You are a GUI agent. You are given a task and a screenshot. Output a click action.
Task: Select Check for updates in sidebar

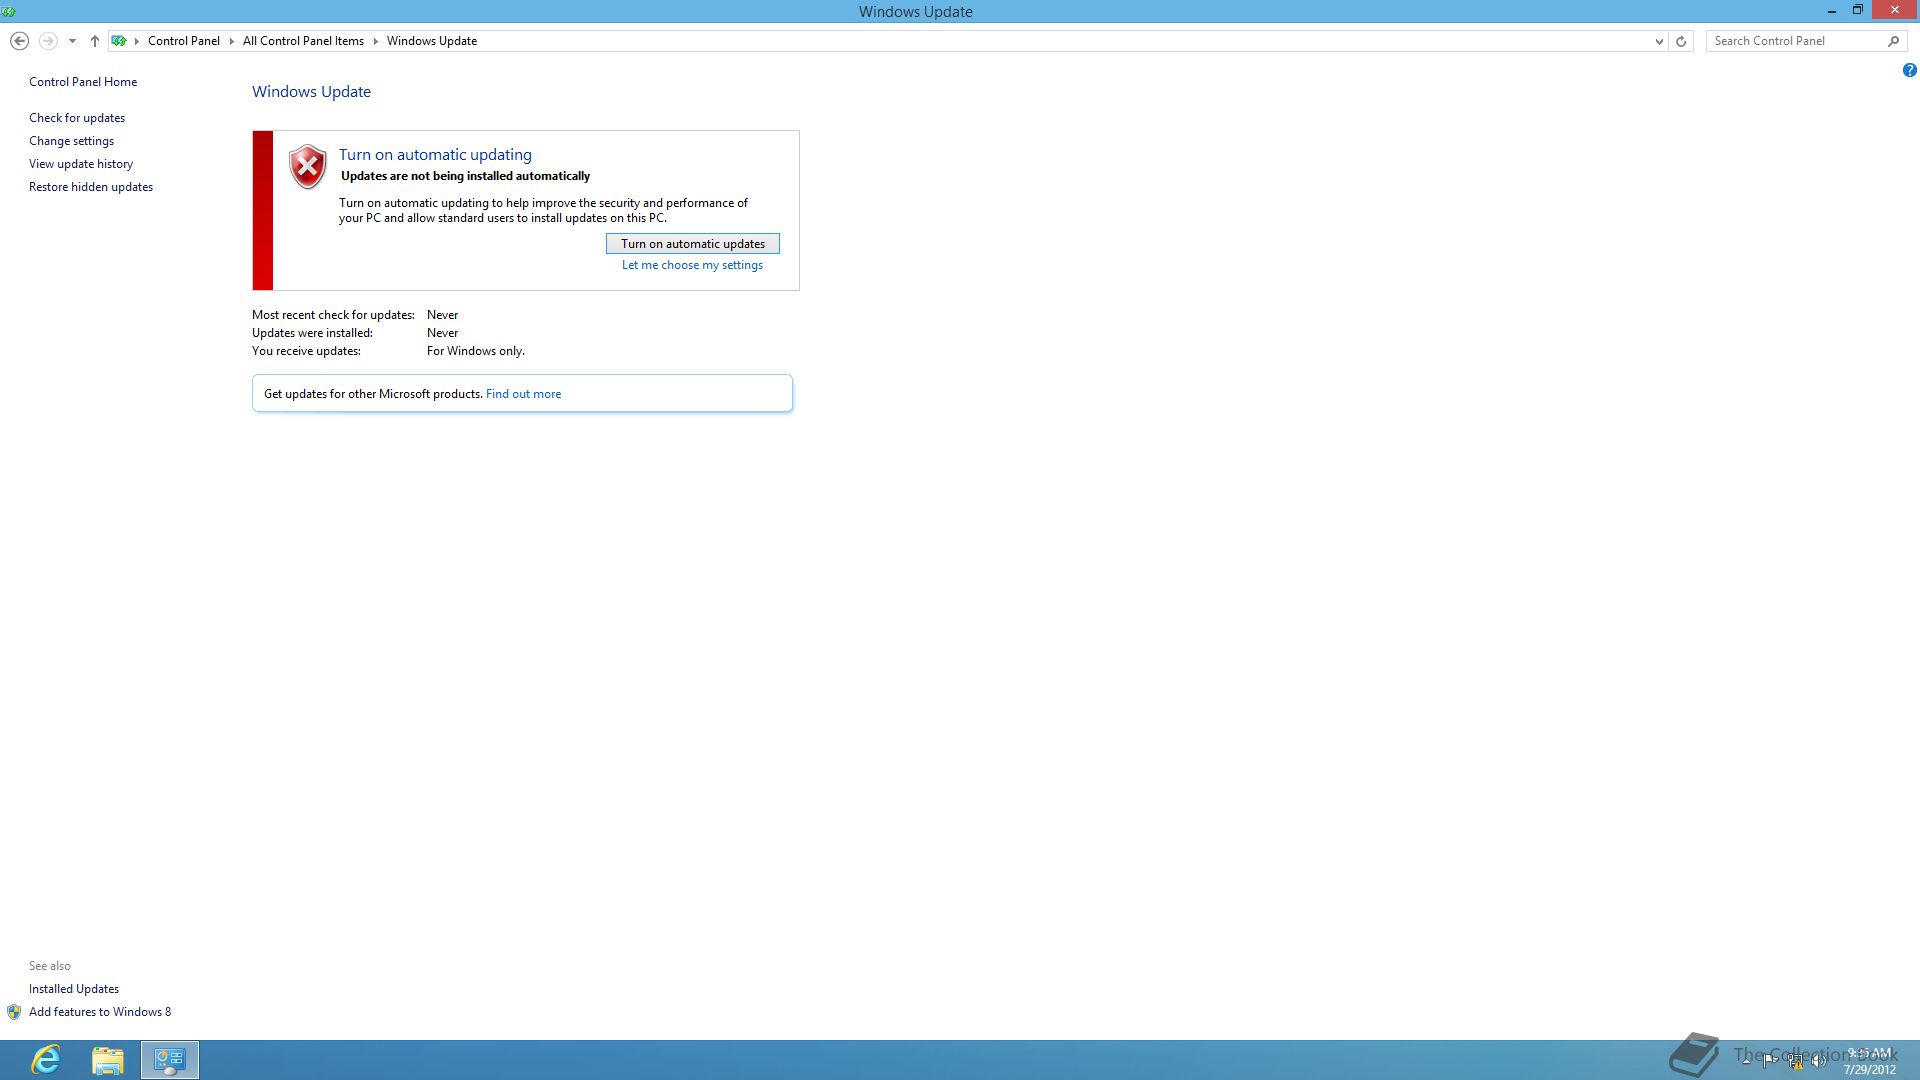(x=77, y=118)
